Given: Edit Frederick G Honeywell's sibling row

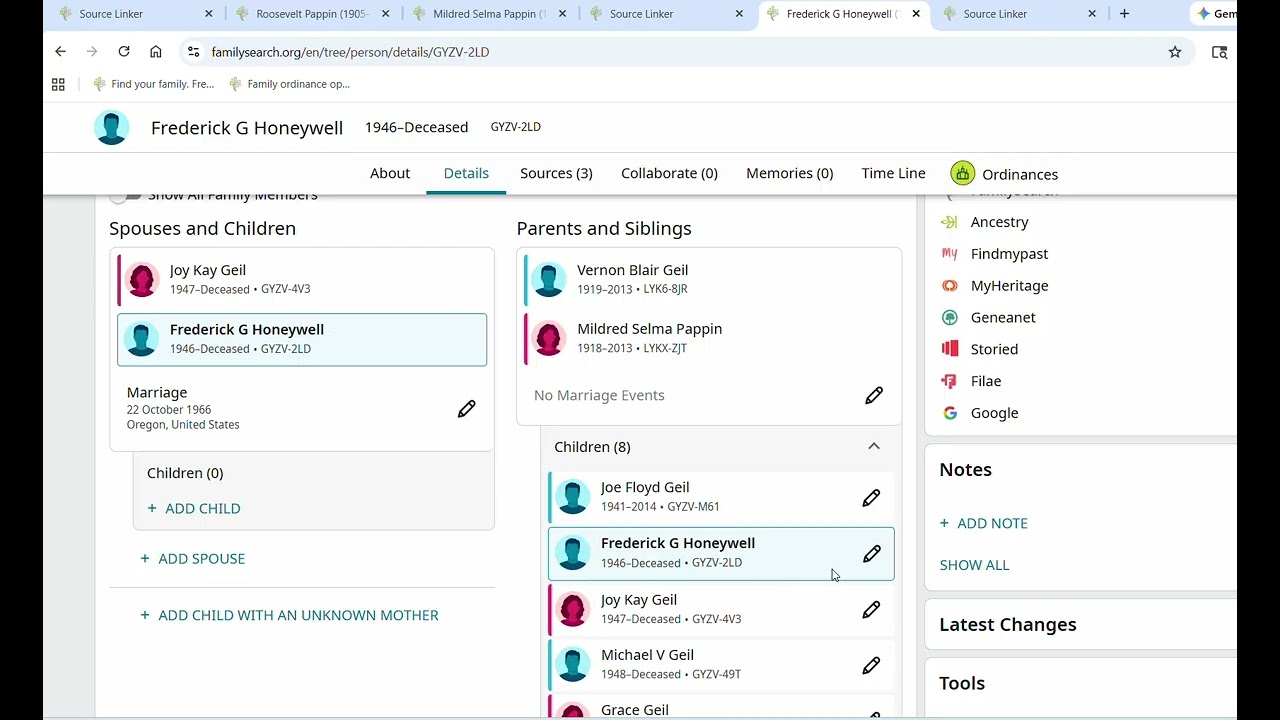Looking at the screenshot, I should click(x=871, y=554).
